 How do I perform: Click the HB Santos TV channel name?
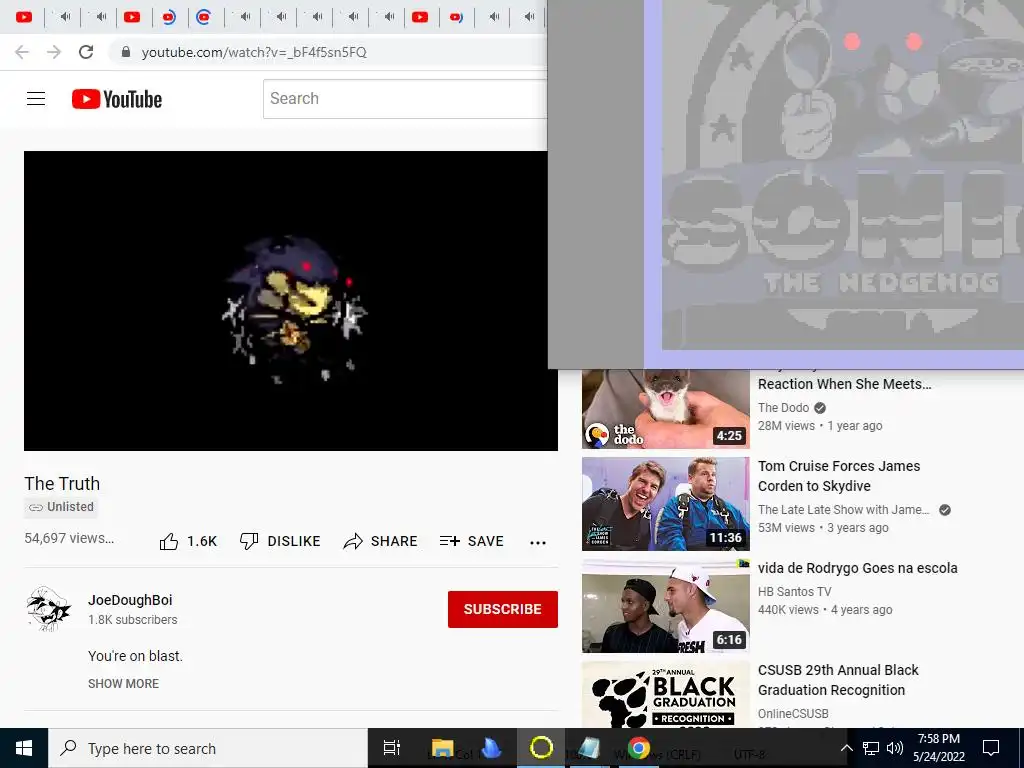pyautogui.click(x=794, y=592)
